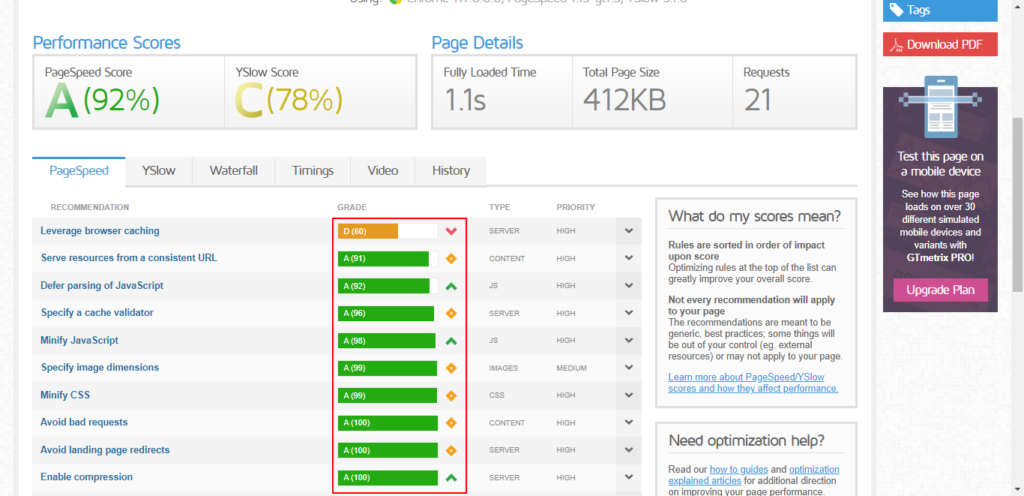The width and height of the screenshot is (1024, 496).
Task: Click the A (98) grade bar
Action: [388, 341]
